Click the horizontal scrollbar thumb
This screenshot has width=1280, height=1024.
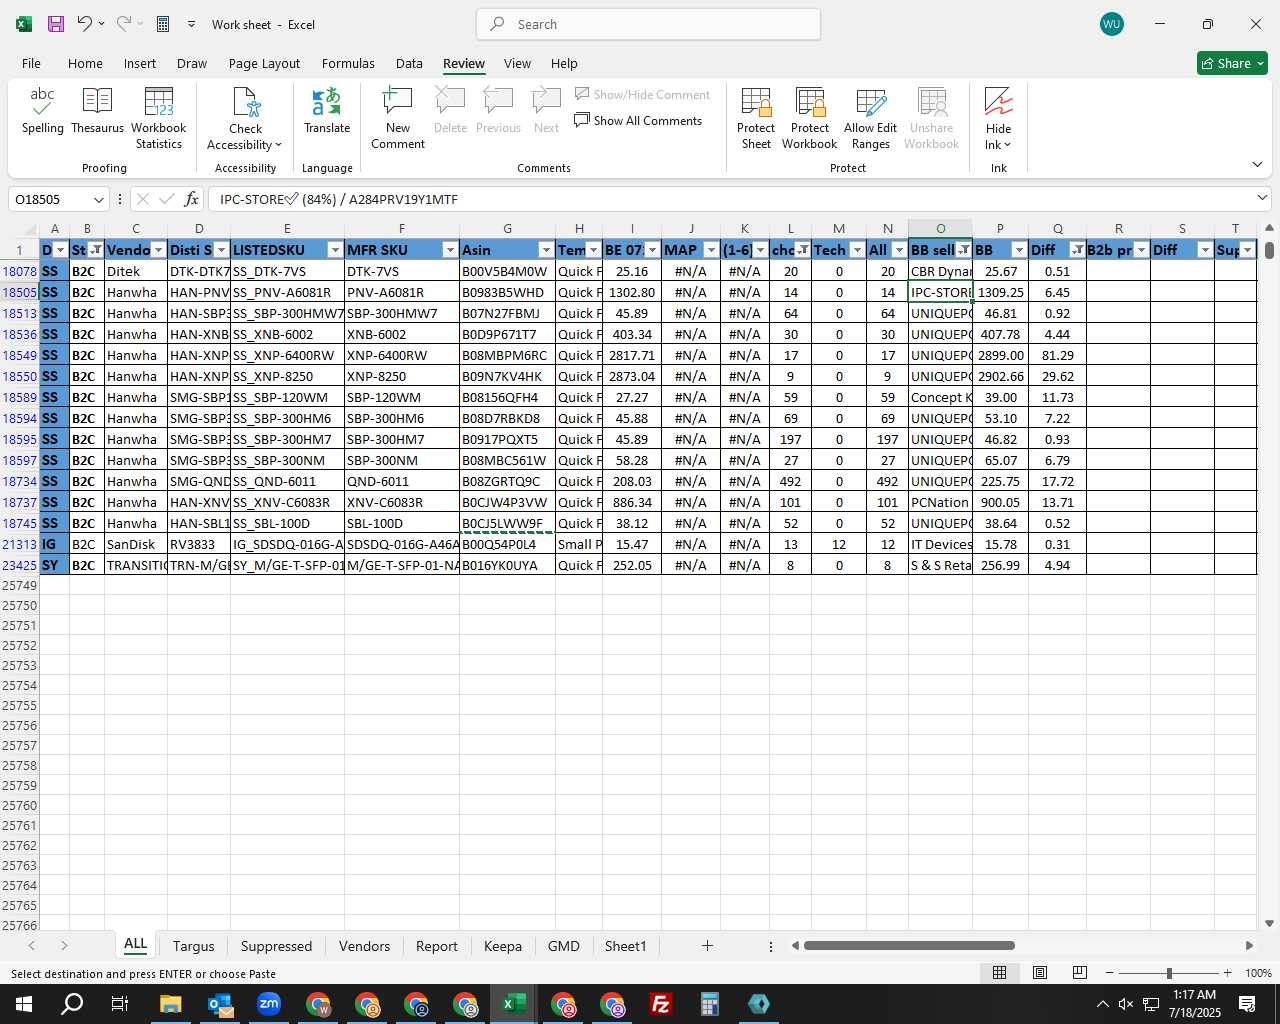point(909,945)
